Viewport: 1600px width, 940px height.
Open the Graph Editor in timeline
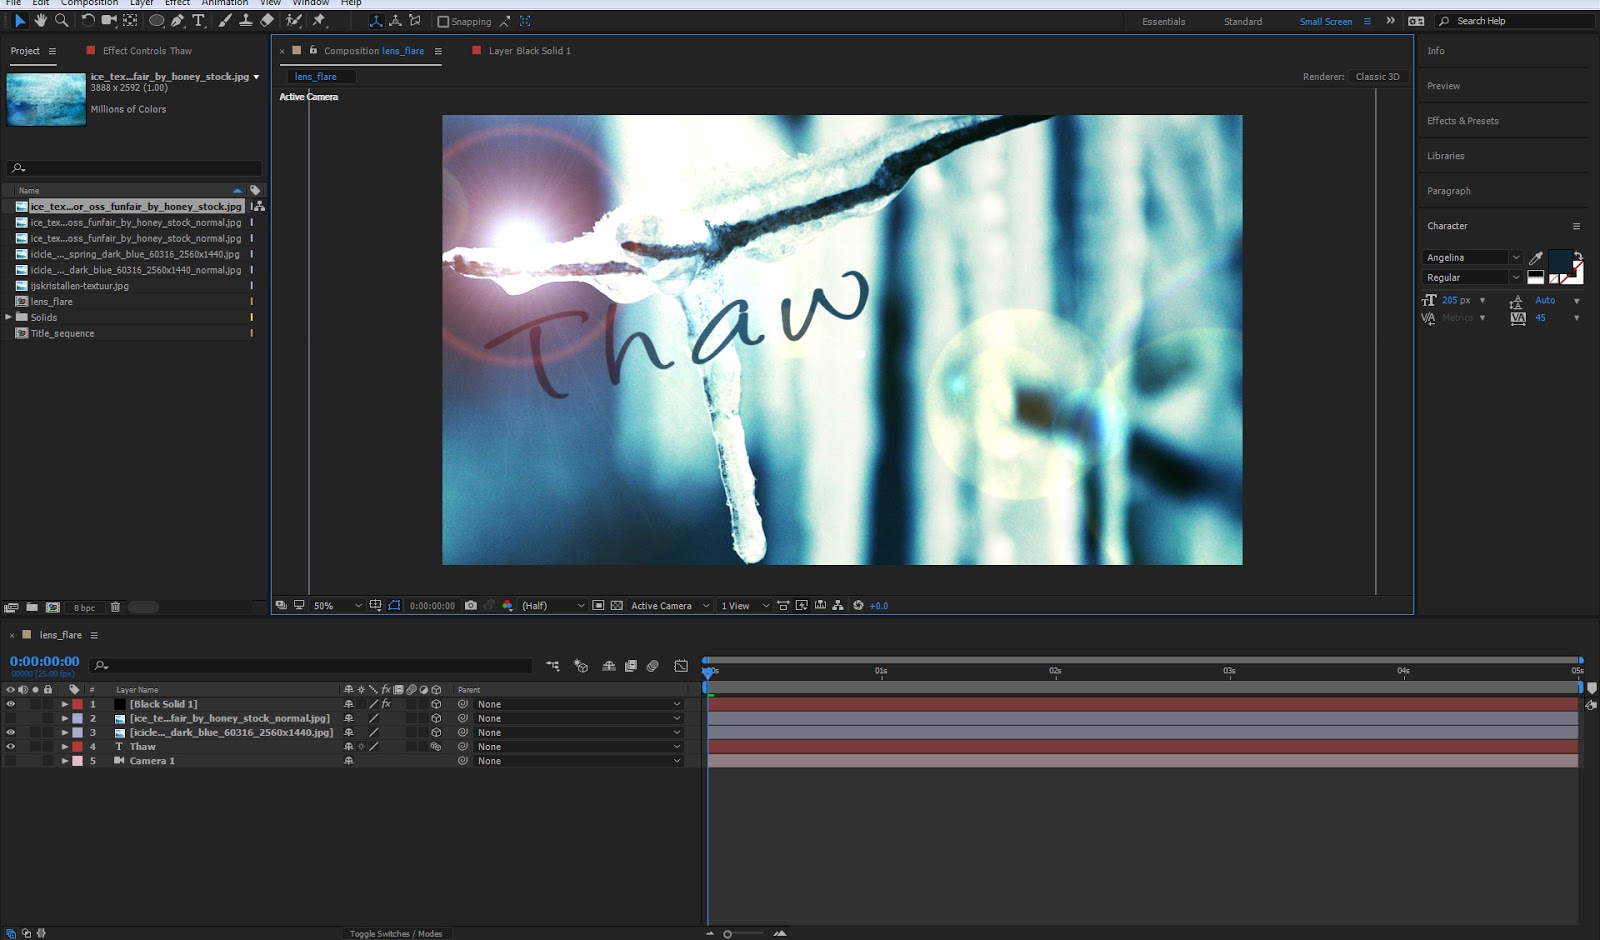tap(681, 666)
